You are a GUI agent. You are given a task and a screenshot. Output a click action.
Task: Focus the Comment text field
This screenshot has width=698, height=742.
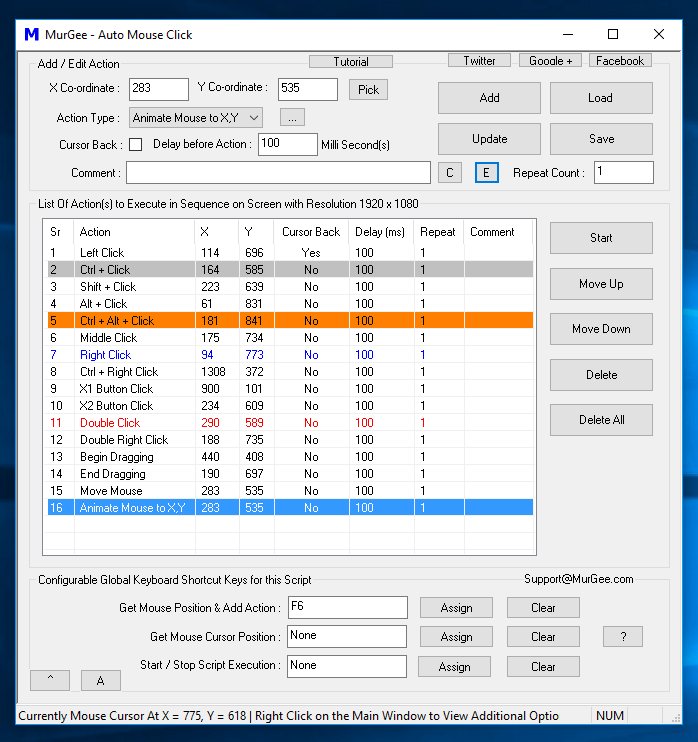[278, 172]
